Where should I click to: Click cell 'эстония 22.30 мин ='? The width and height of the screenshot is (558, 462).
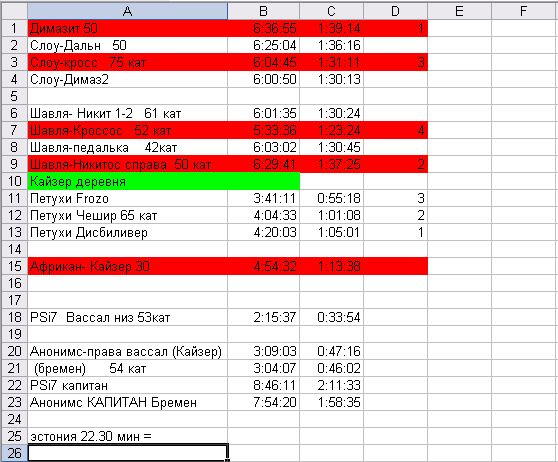click(x=127, y=436)
